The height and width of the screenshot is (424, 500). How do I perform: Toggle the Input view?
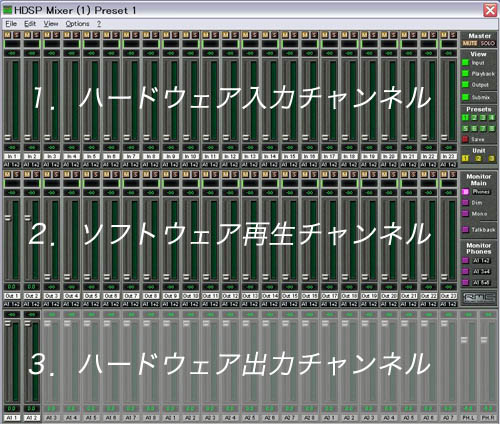[465, 63]
